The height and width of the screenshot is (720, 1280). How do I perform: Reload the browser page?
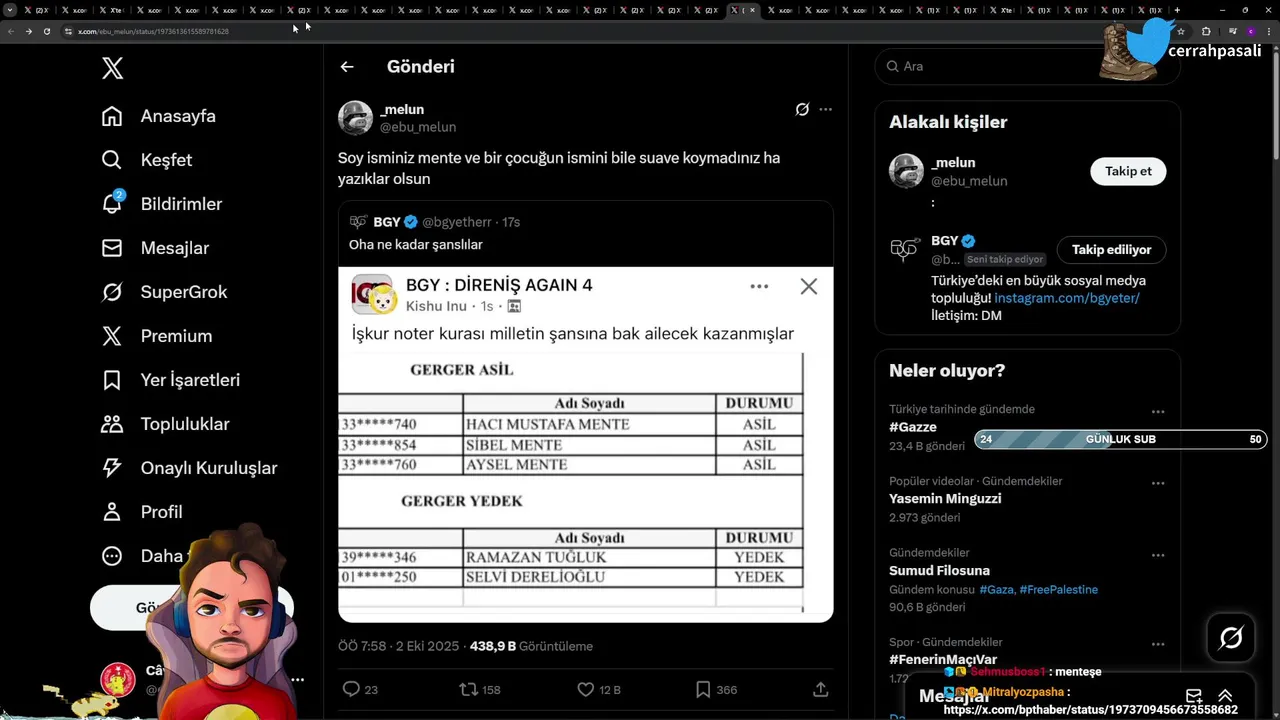[46, 31]
